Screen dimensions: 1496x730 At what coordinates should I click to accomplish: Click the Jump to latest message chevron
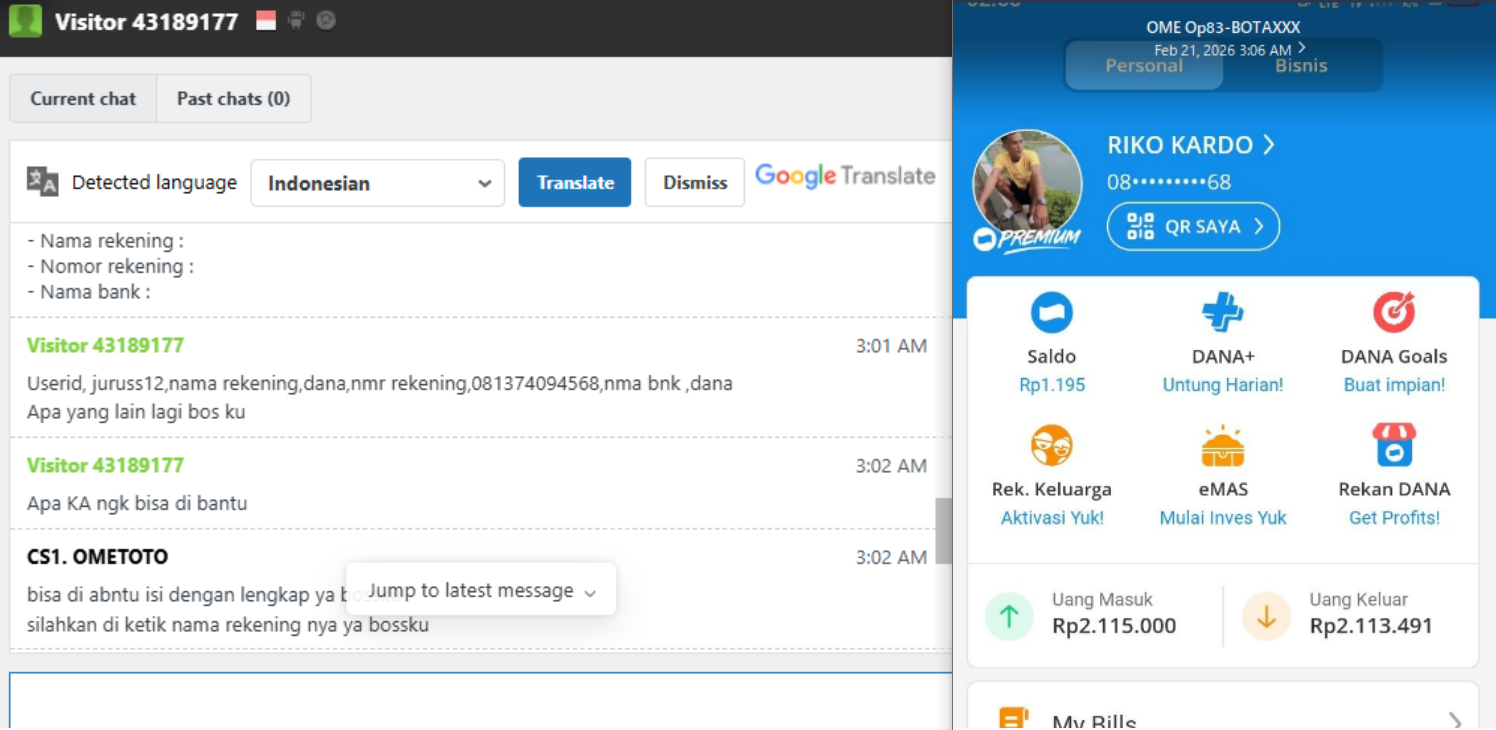click(590, 592)
